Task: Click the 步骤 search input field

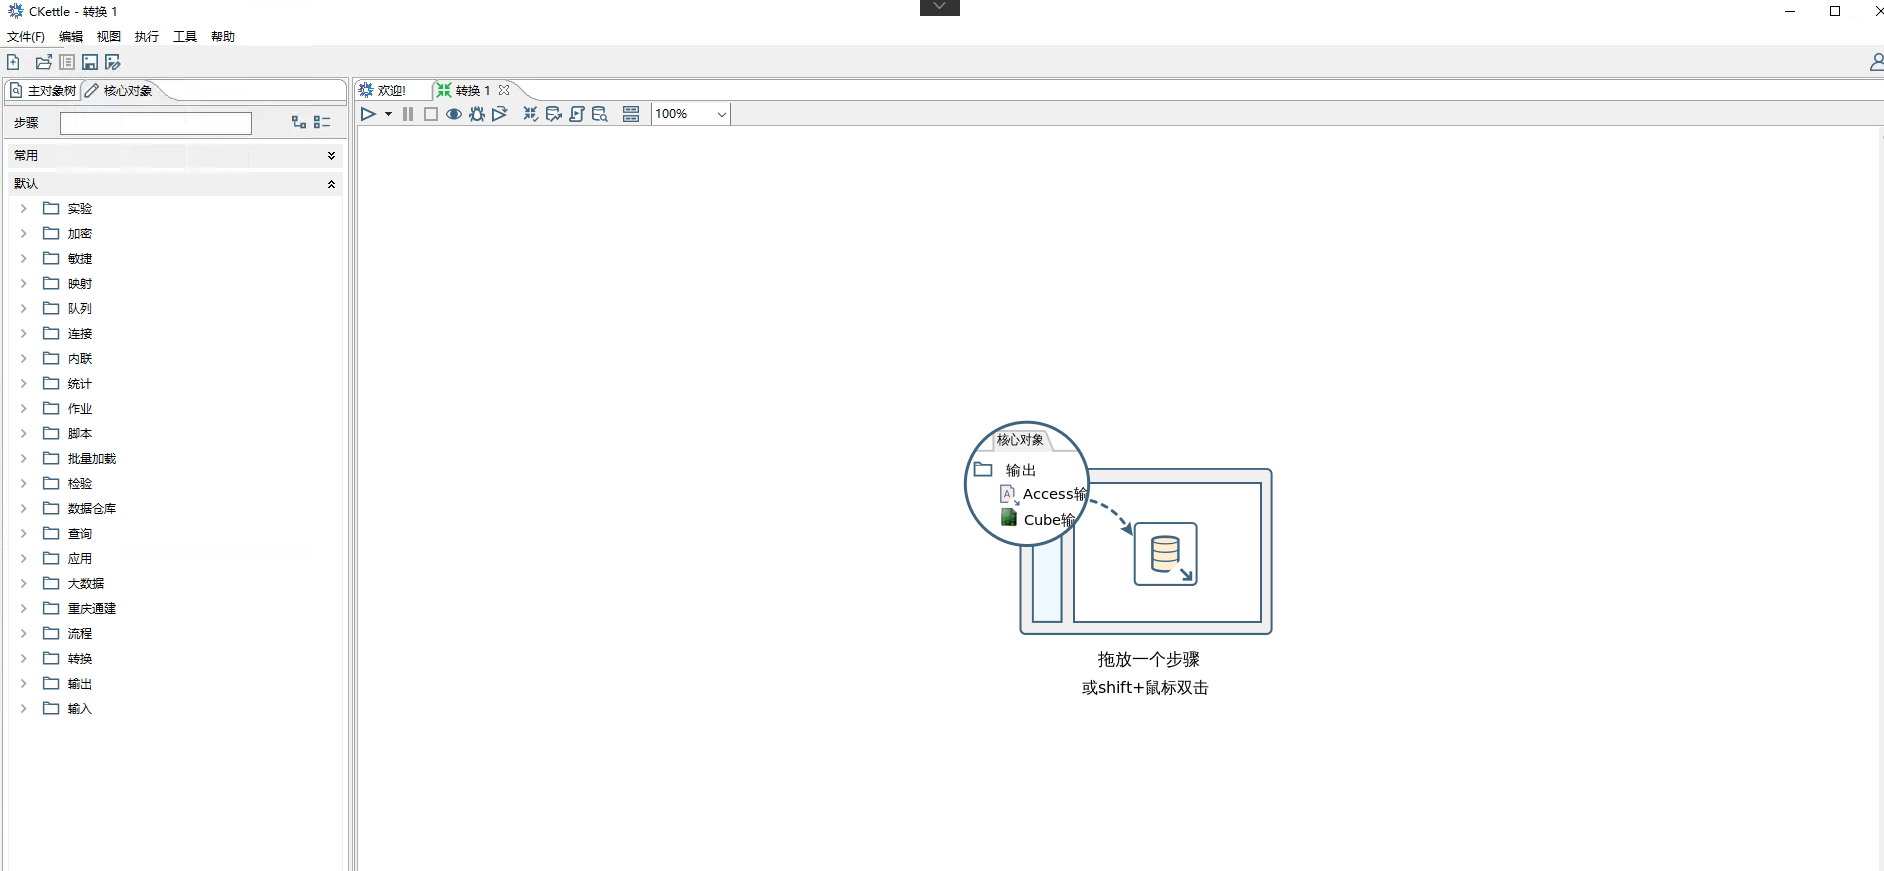Action: [x=156, y=123]
